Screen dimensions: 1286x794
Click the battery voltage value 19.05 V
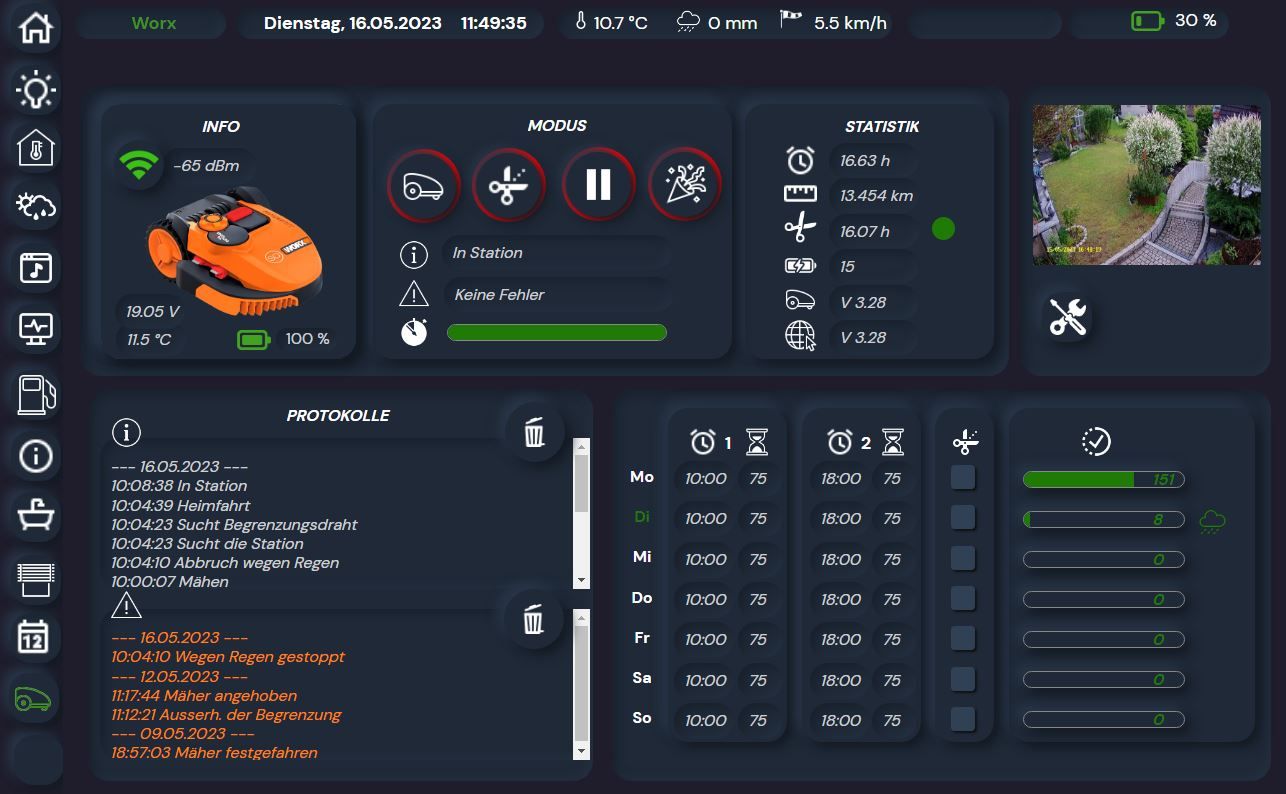(x=153, y=312)
